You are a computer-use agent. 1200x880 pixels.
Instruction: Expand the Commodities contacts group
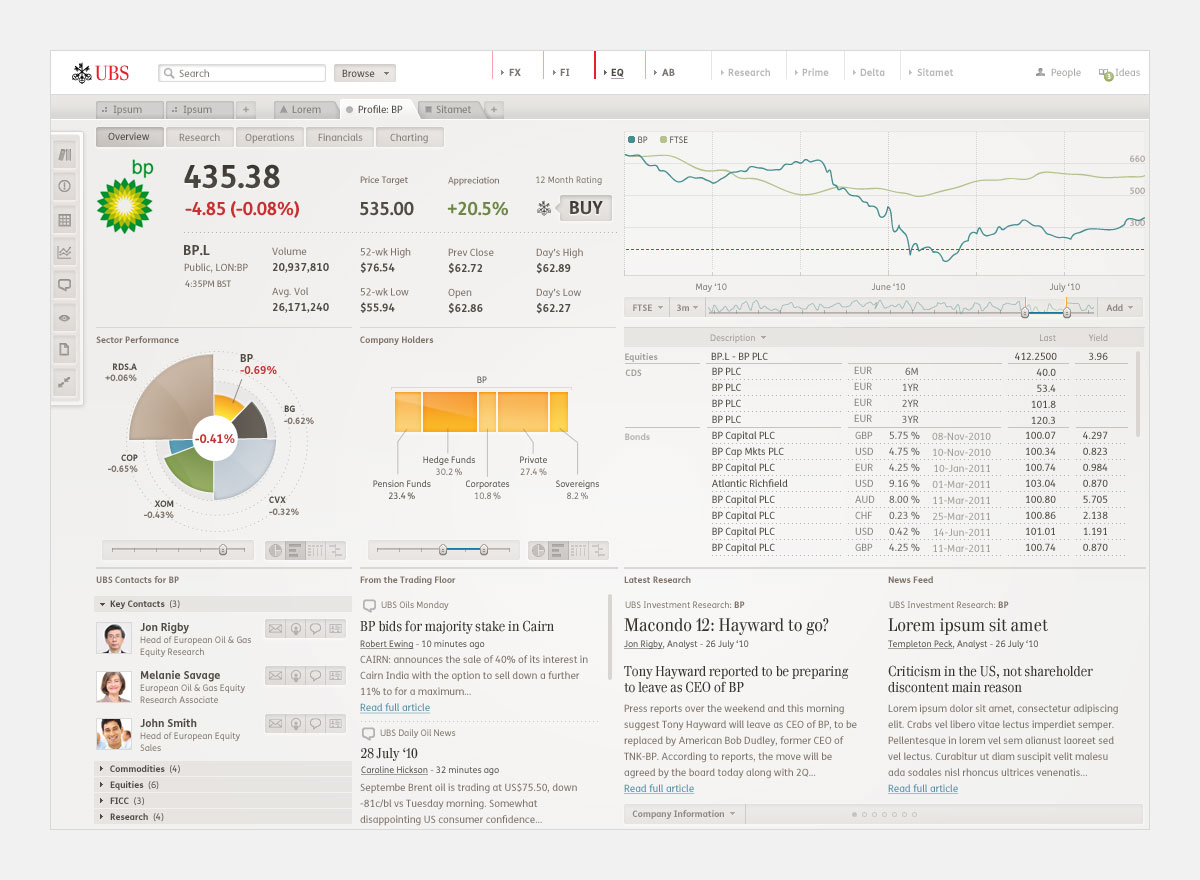click(223, 769)
